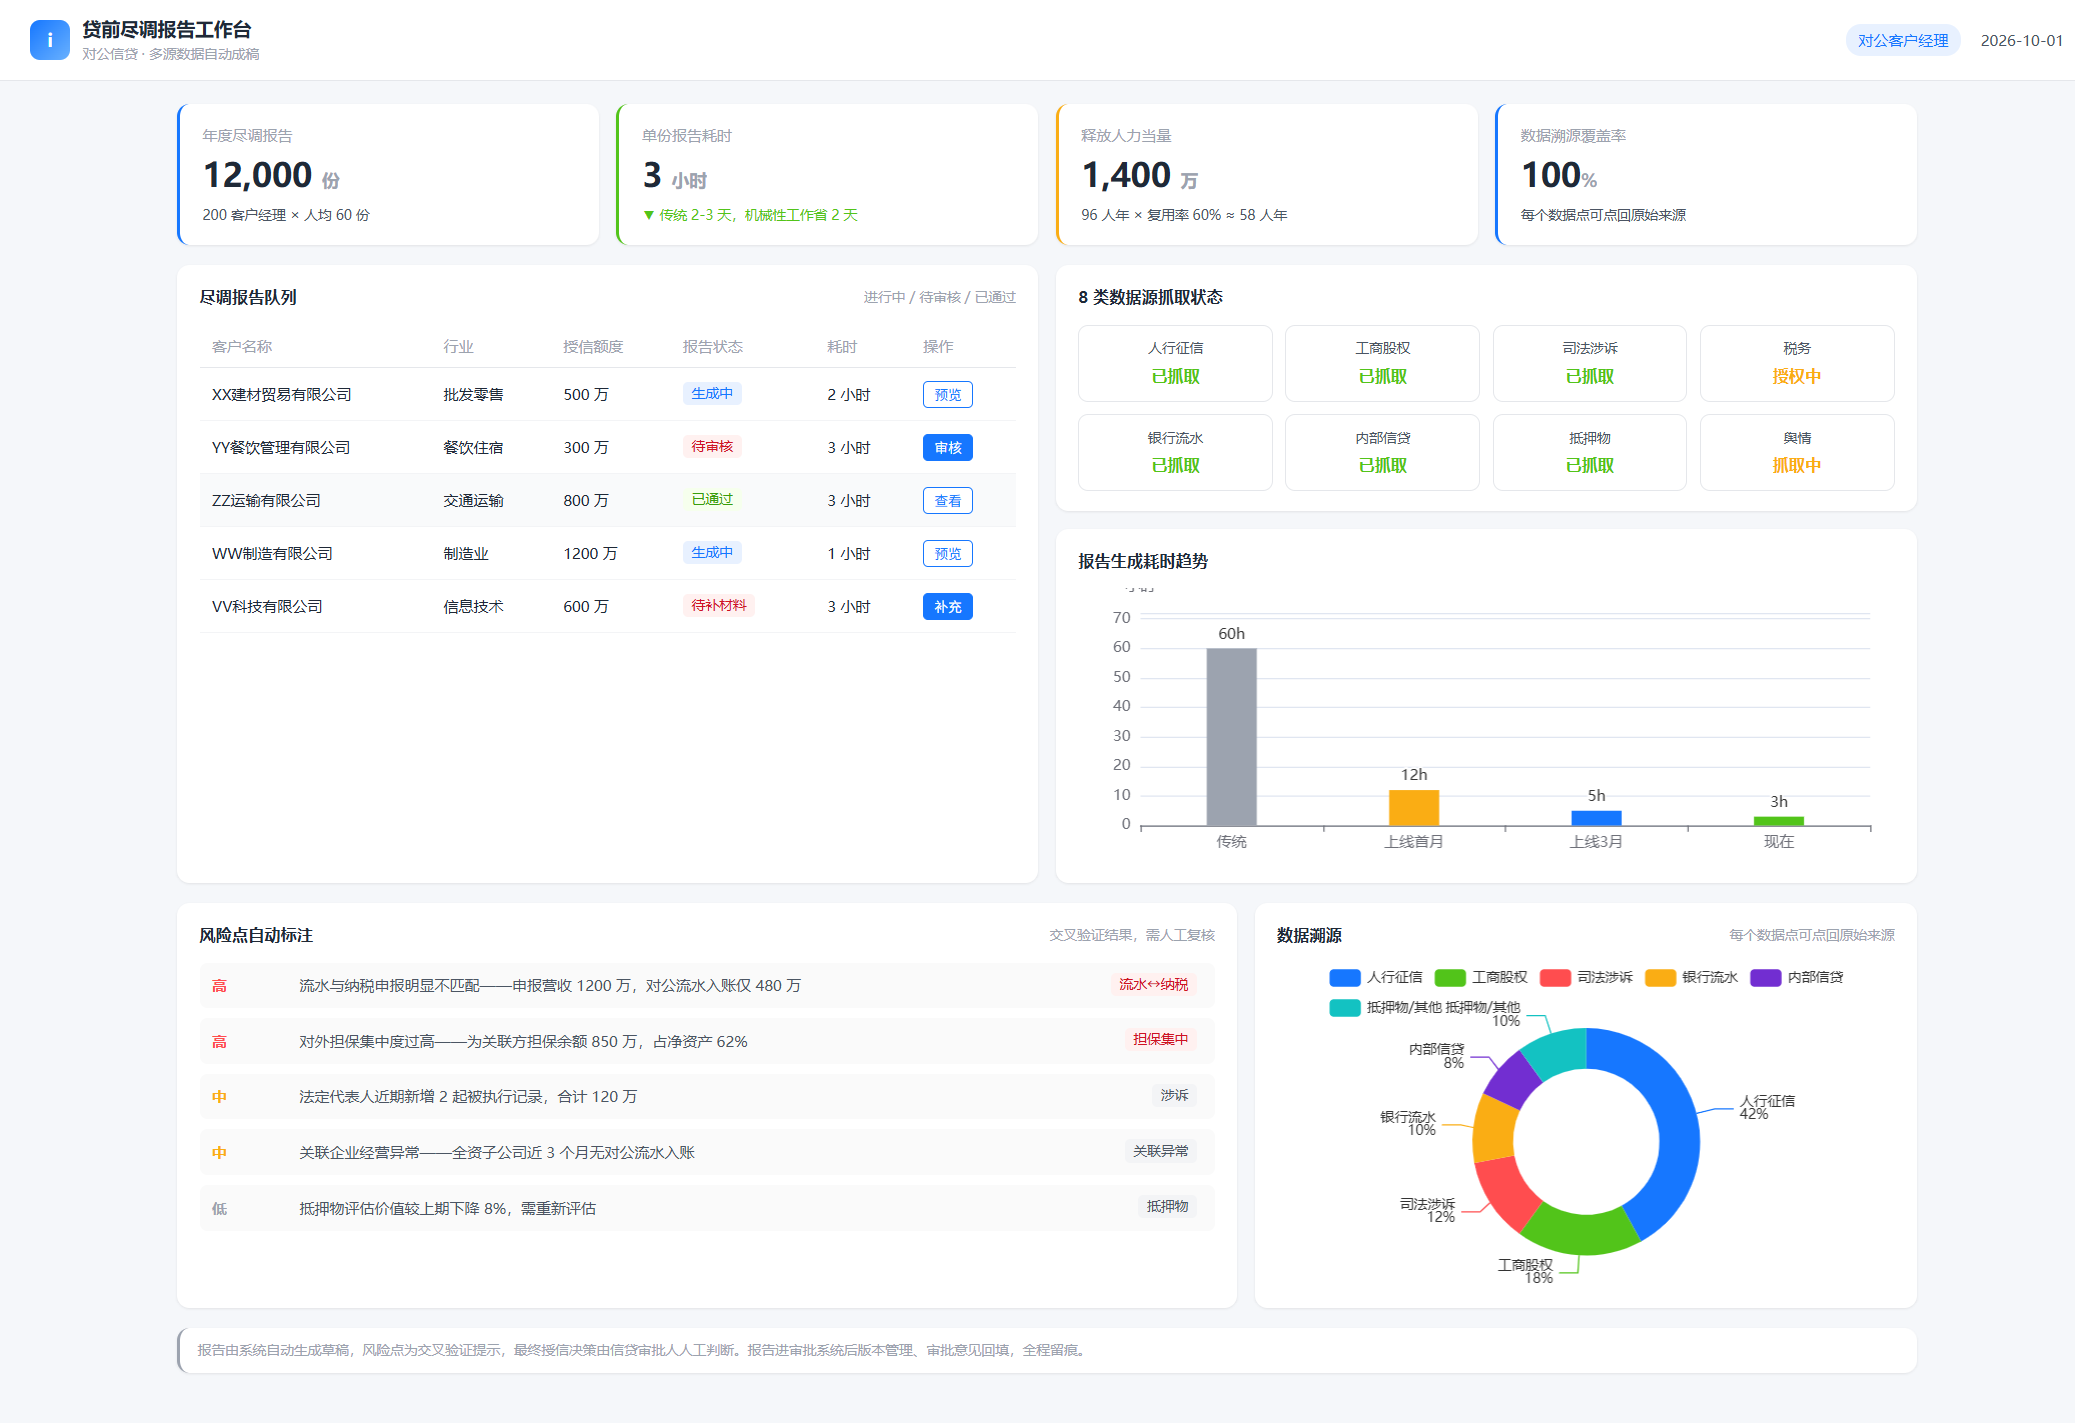Click the 涉诉 risk tag
2075x1423 pixels.
pyautogui.click(x=1174, y=1096)
